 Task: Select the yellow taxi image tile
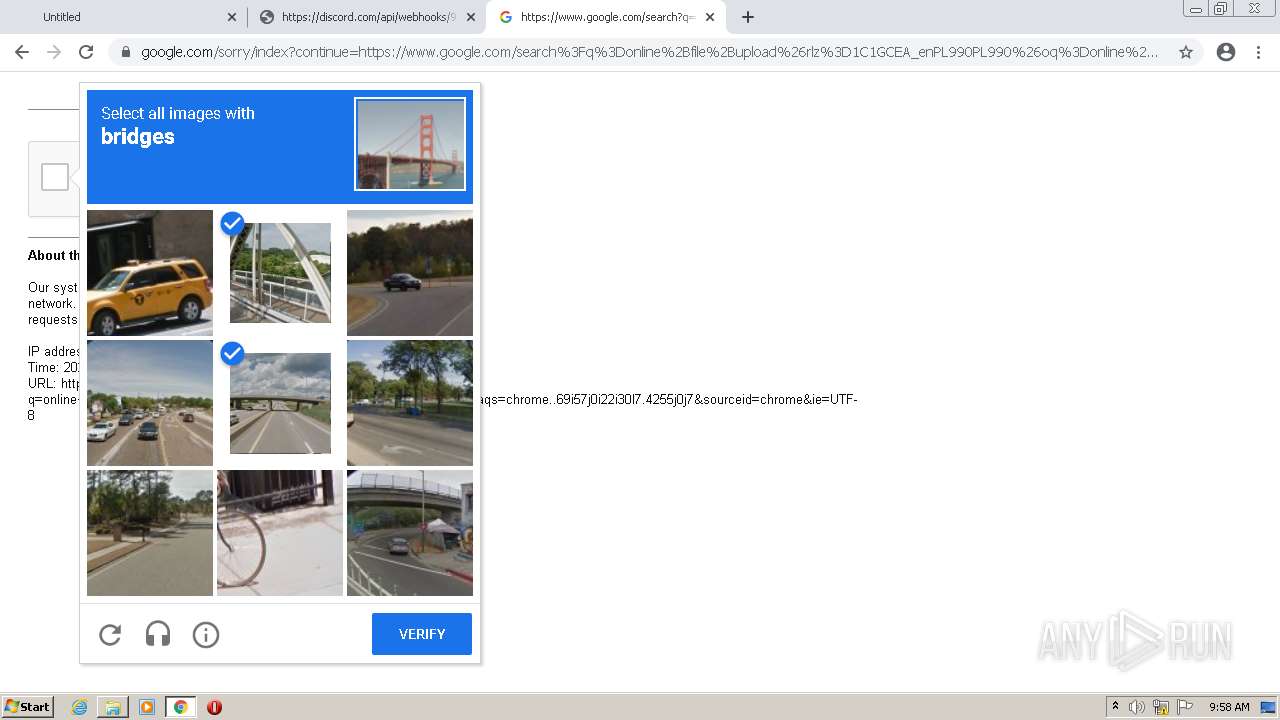(150, 273)
